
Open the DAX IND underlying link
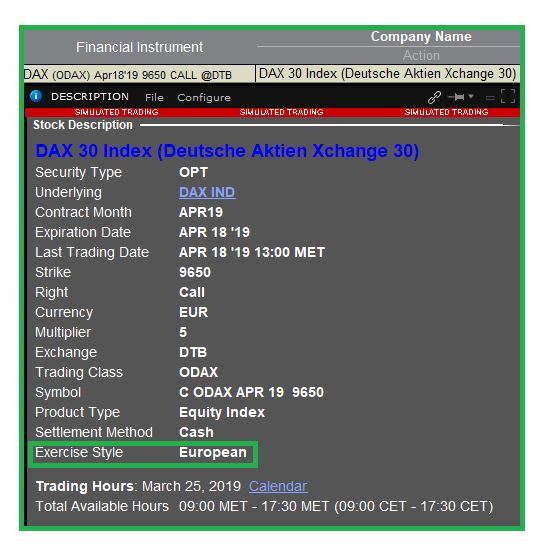pos(207,192)
